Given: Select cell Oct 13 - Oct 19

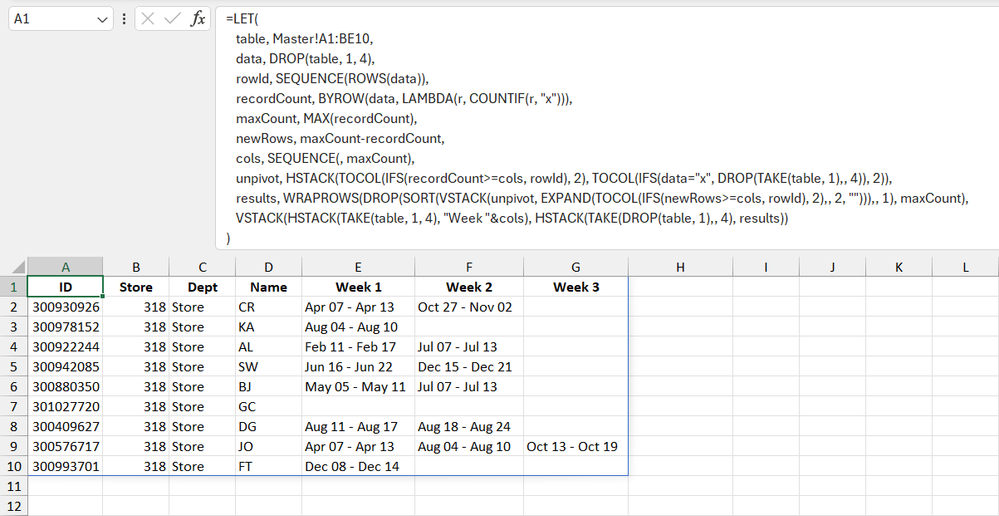Looking at the screenshot, I should pyautogui.click(x=575, y=447).
